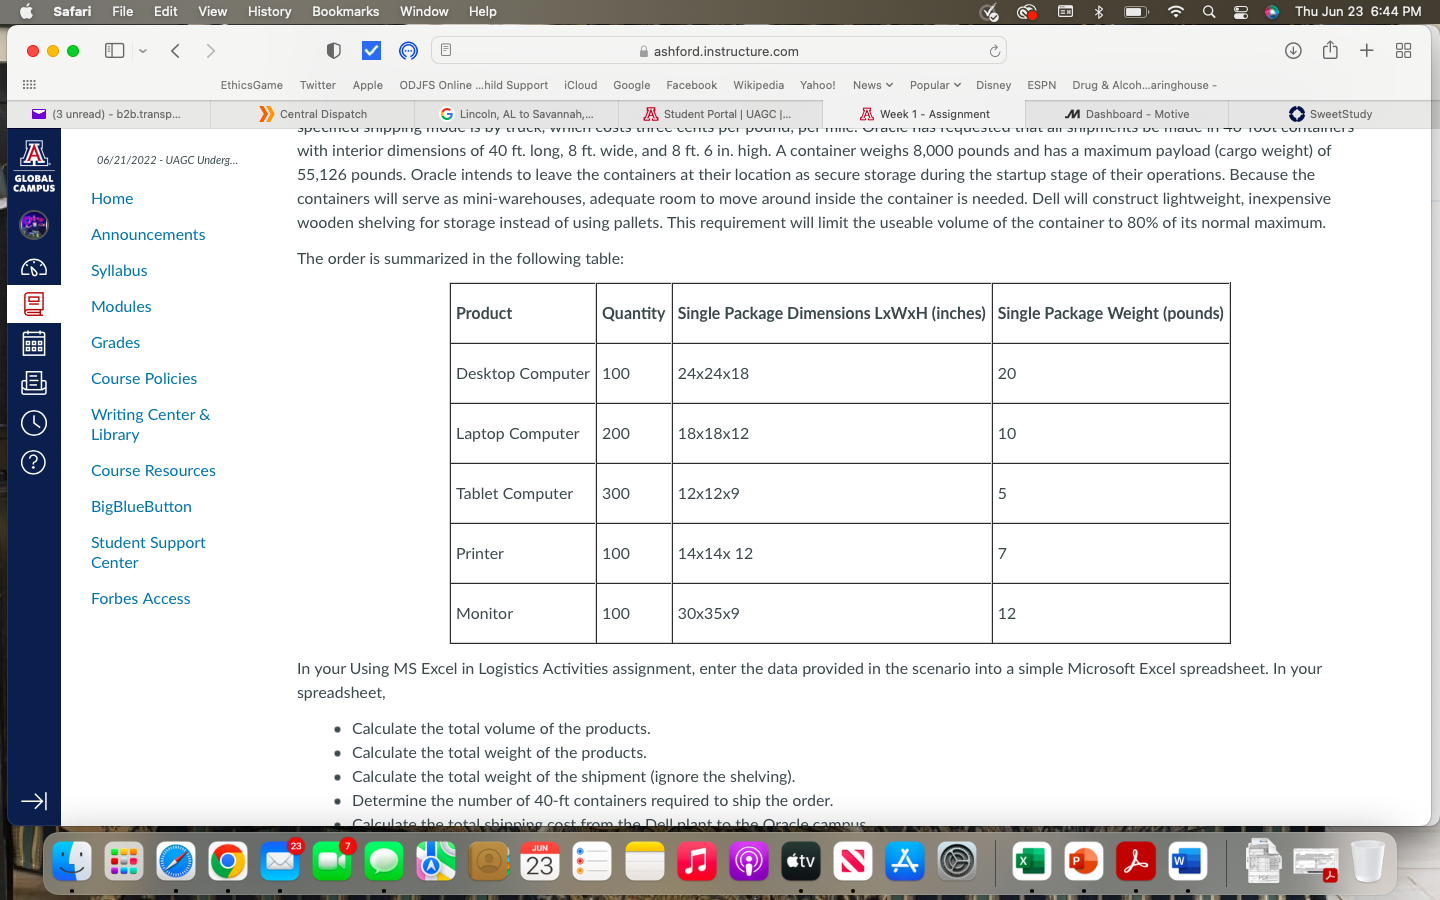Open the History clock icon in global navigation
This screenshot has width=1440, height=900.
pos(34,423)
